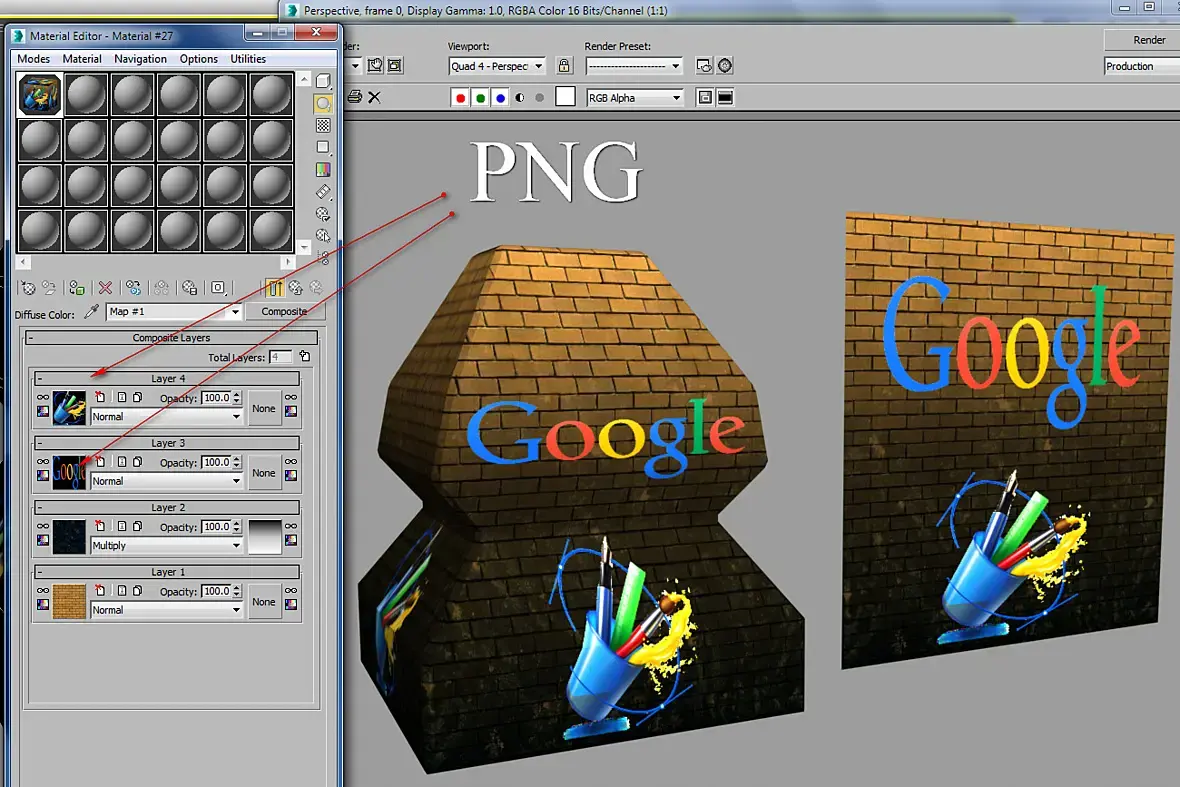The width and height of the screenshot is (1180, 787).
Task: Toggle Layer 1 texture visibility
Action: click(x=43, y=591)
